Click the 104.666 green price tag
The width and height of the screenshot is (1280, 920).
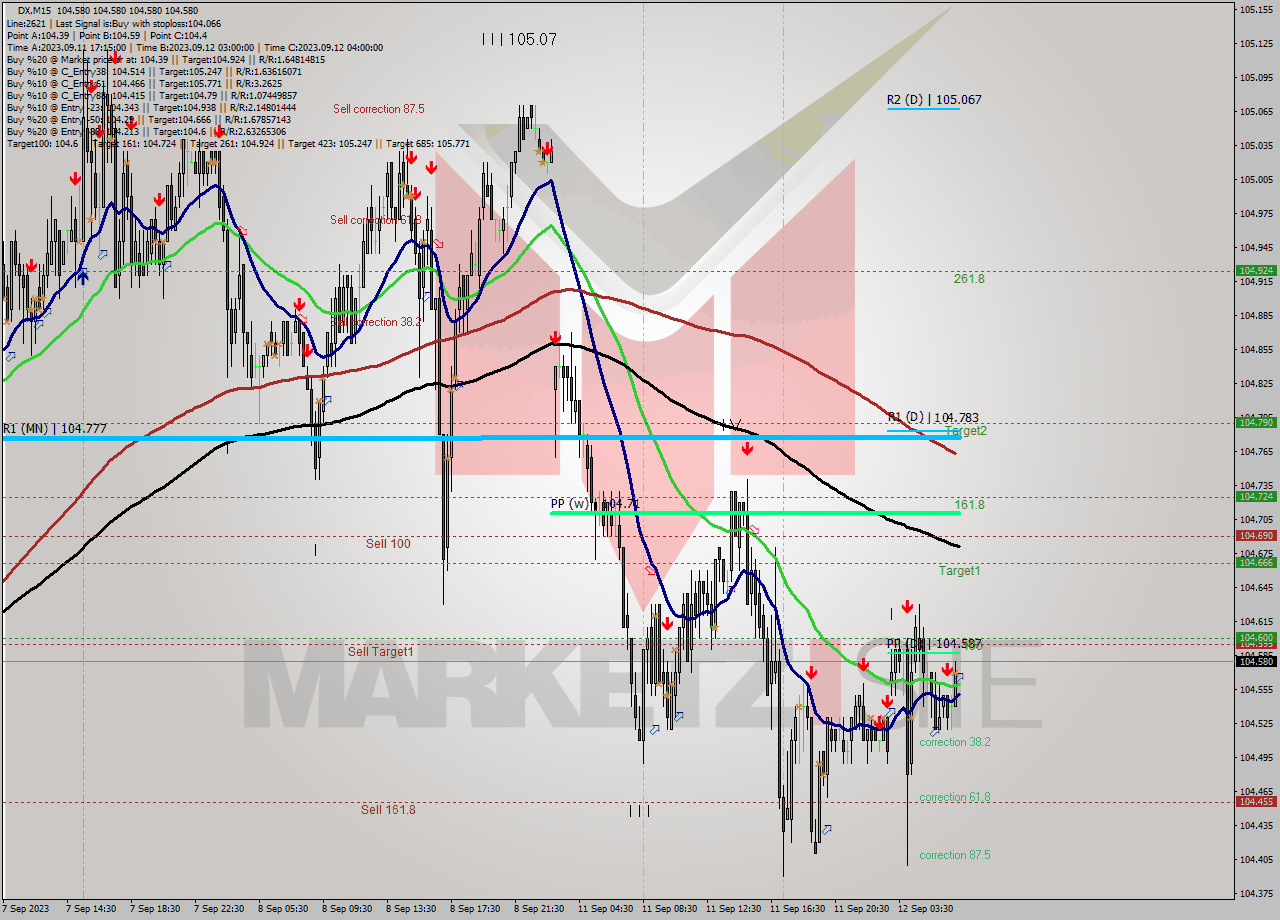(1256, 562)
